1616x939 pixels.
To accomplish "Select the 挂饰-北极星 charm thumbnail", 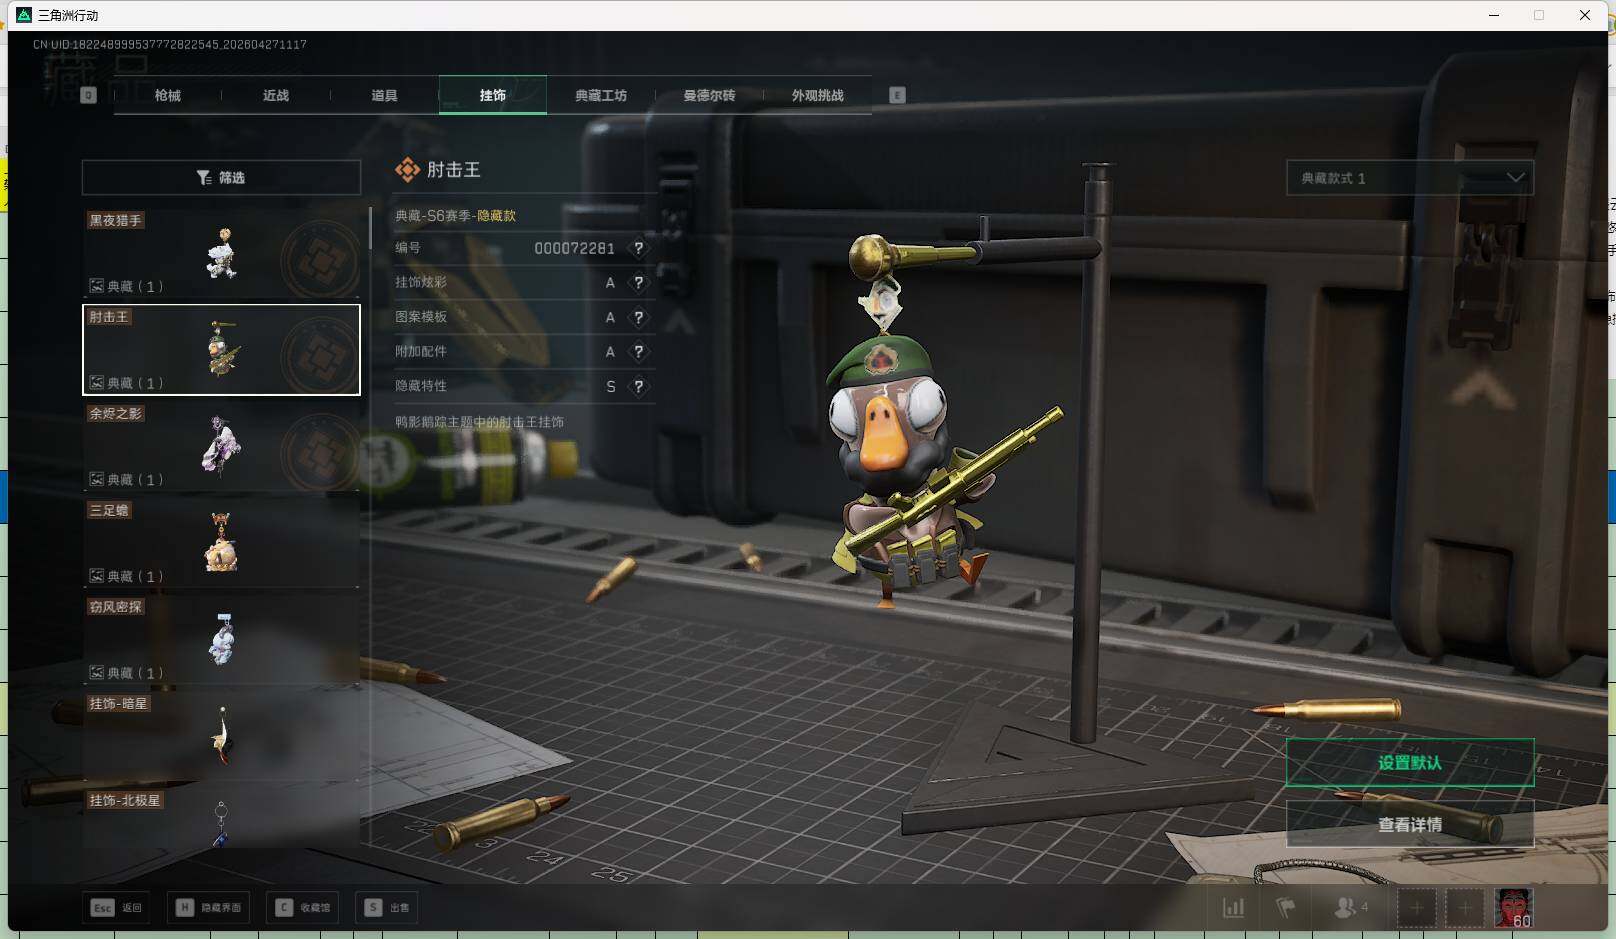I will [221, 819].
